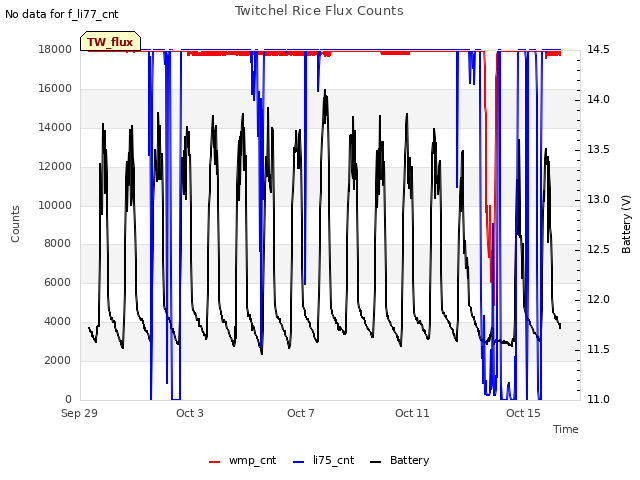Click the TW_flux annotation label
640x480 pixels.
click(x=110, y=42)
